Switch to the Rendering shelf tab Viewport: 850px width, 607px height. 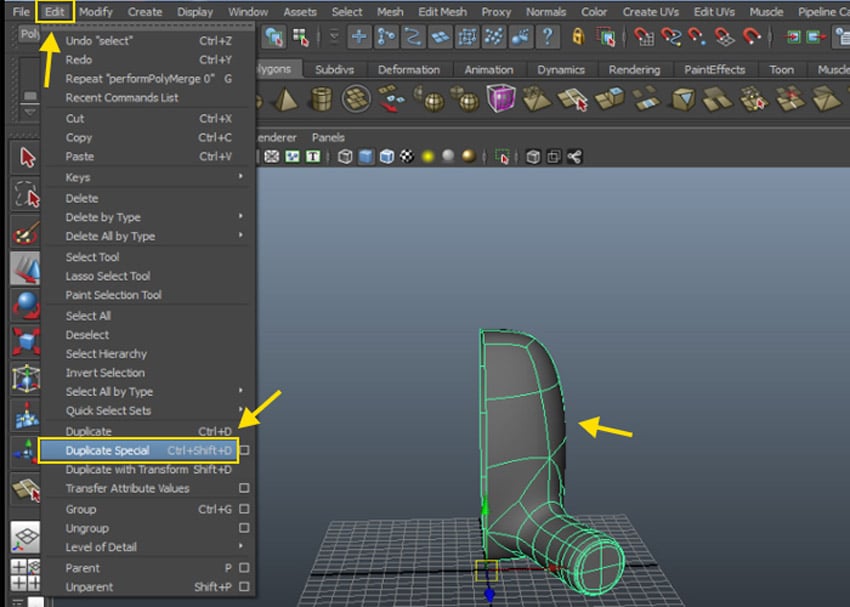634,70
